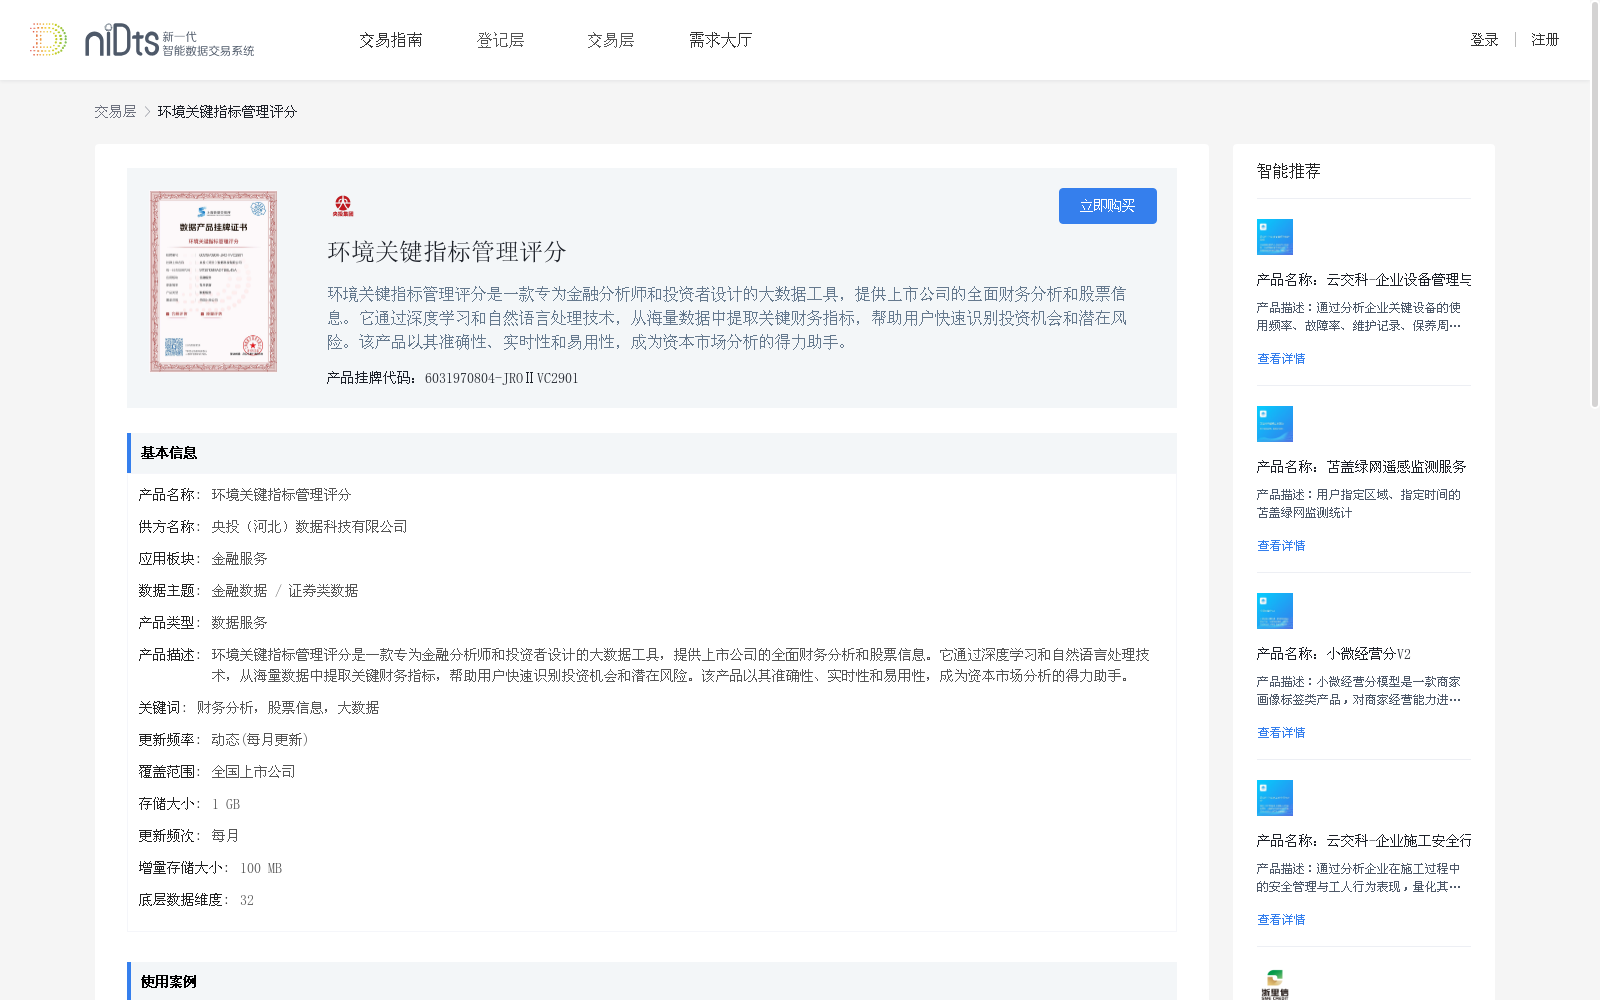
Task: Click the 立即购买 button
Action: pyautogui.click(x=1108, y=206)
